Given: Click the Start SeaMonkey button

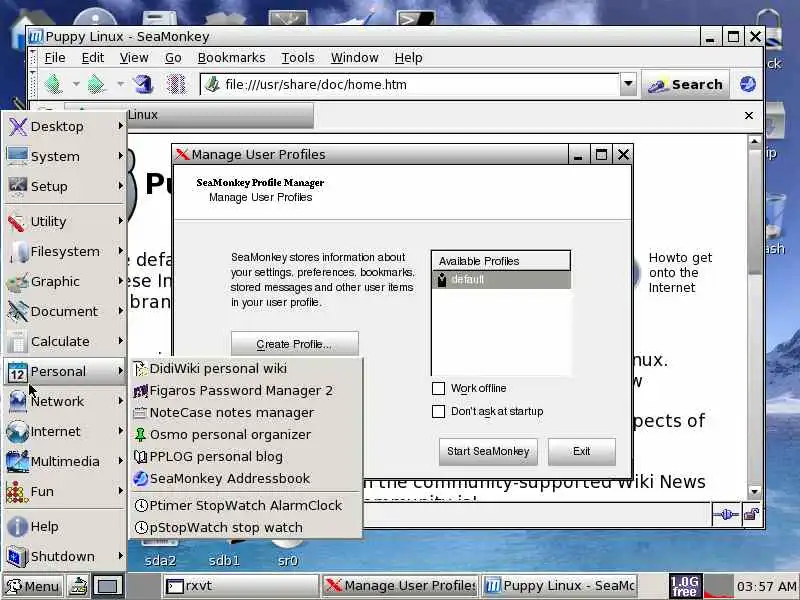Looking at the screenshot, I should 488,452.
